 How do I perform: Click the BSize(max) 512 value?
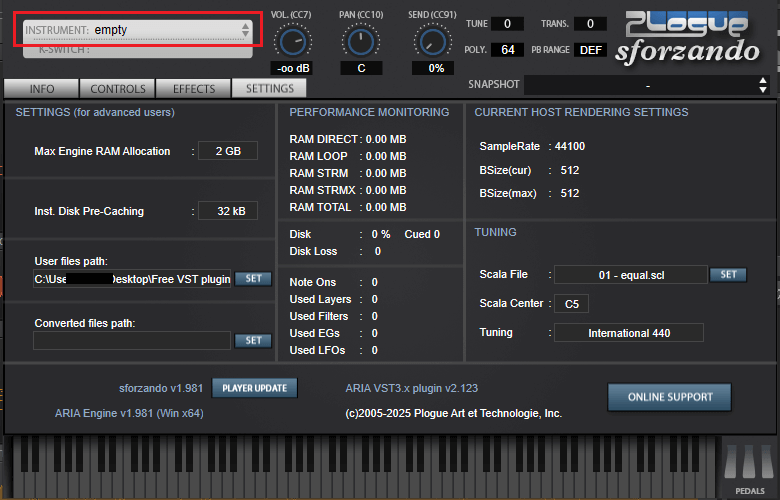(570, 193)
